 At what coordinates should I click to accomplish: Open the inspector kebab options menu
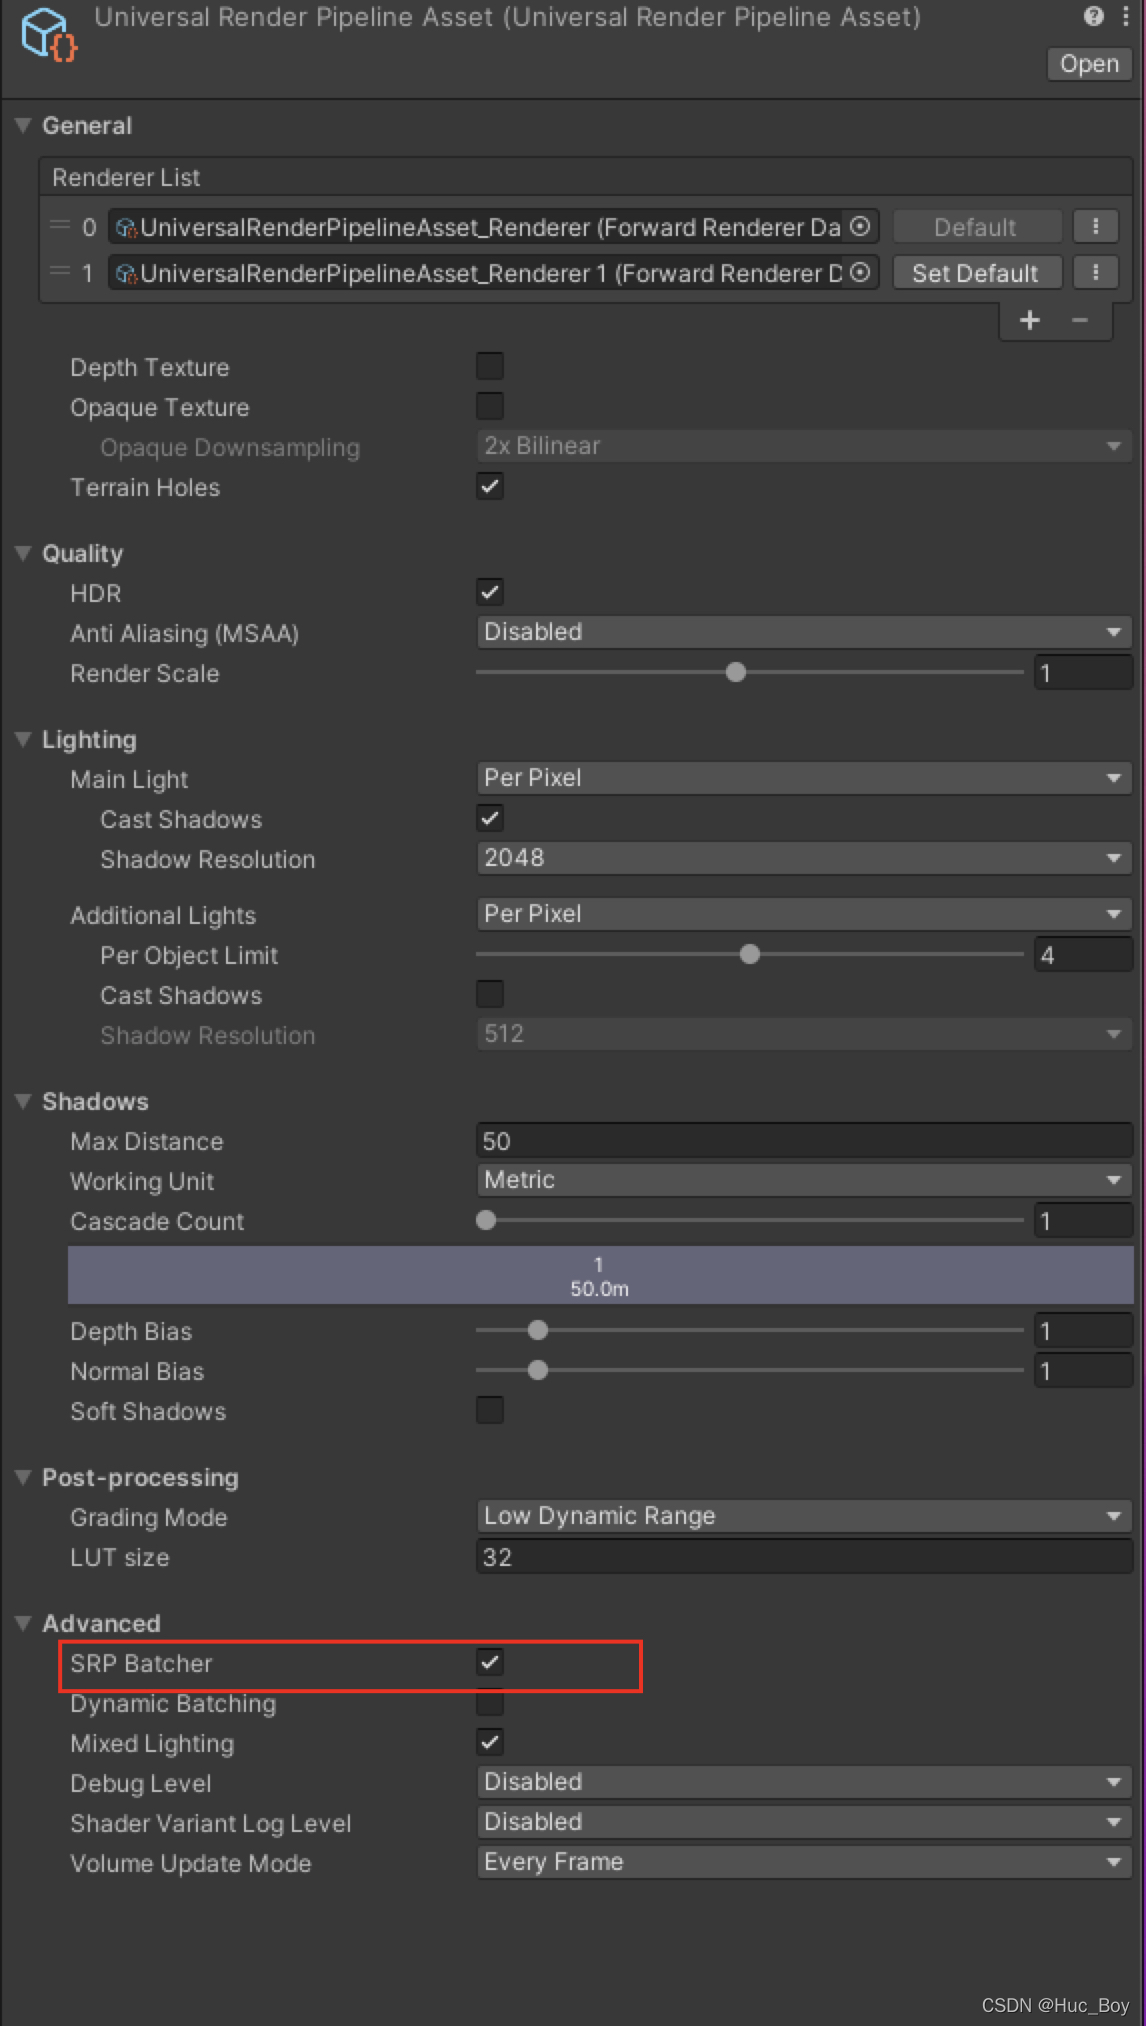[x=1126, y=16]
